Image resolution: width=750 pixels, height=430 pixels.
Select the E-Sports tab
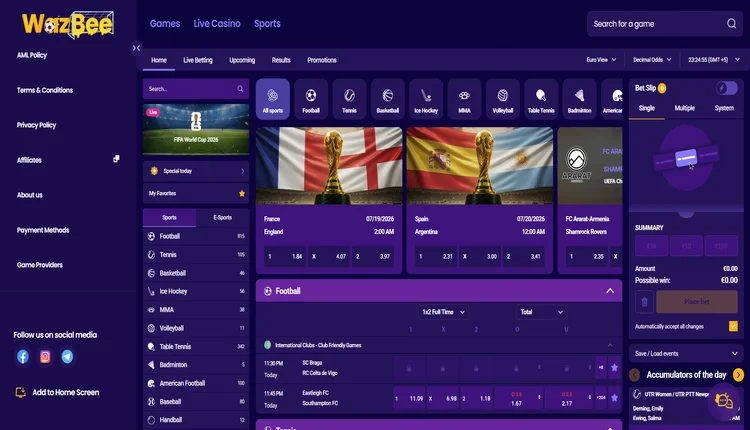(222, 217)
